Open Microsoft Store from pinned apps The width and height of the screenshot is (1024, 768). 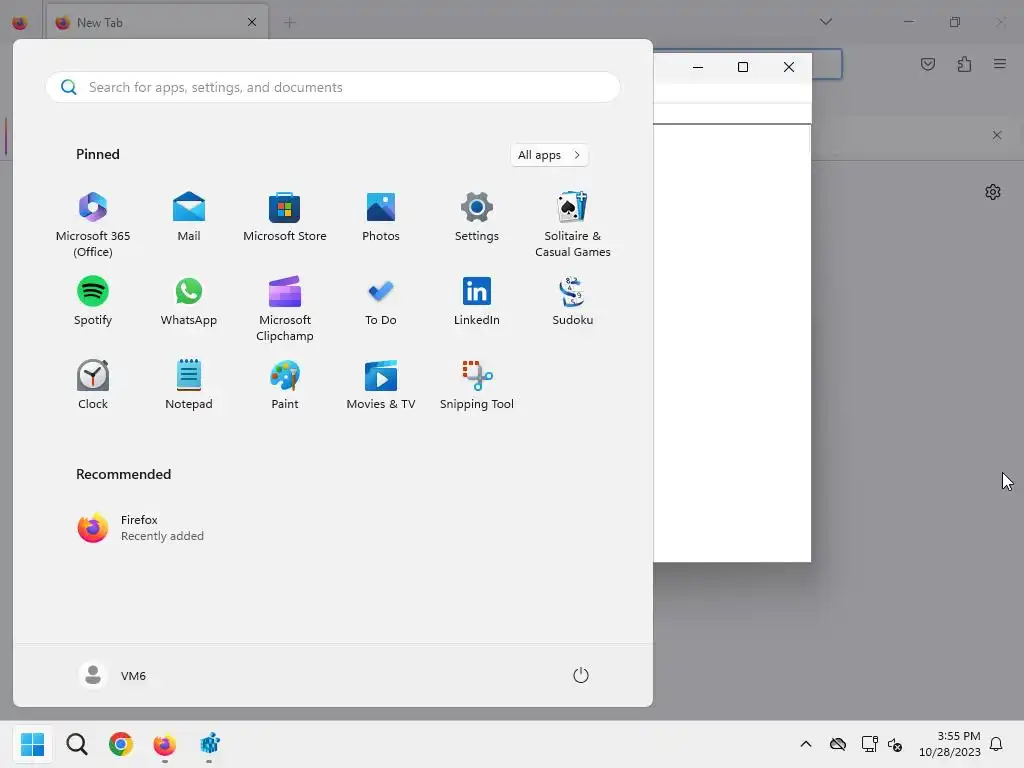(285, 216)
